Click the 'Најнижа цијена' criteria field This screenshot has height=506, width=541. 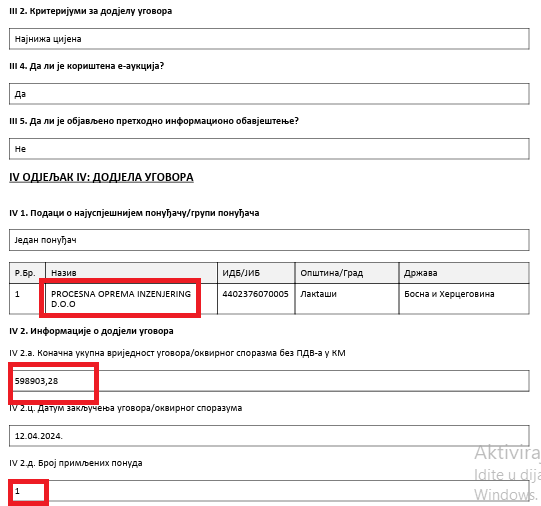pyautogui.click(x=269, y=39)
